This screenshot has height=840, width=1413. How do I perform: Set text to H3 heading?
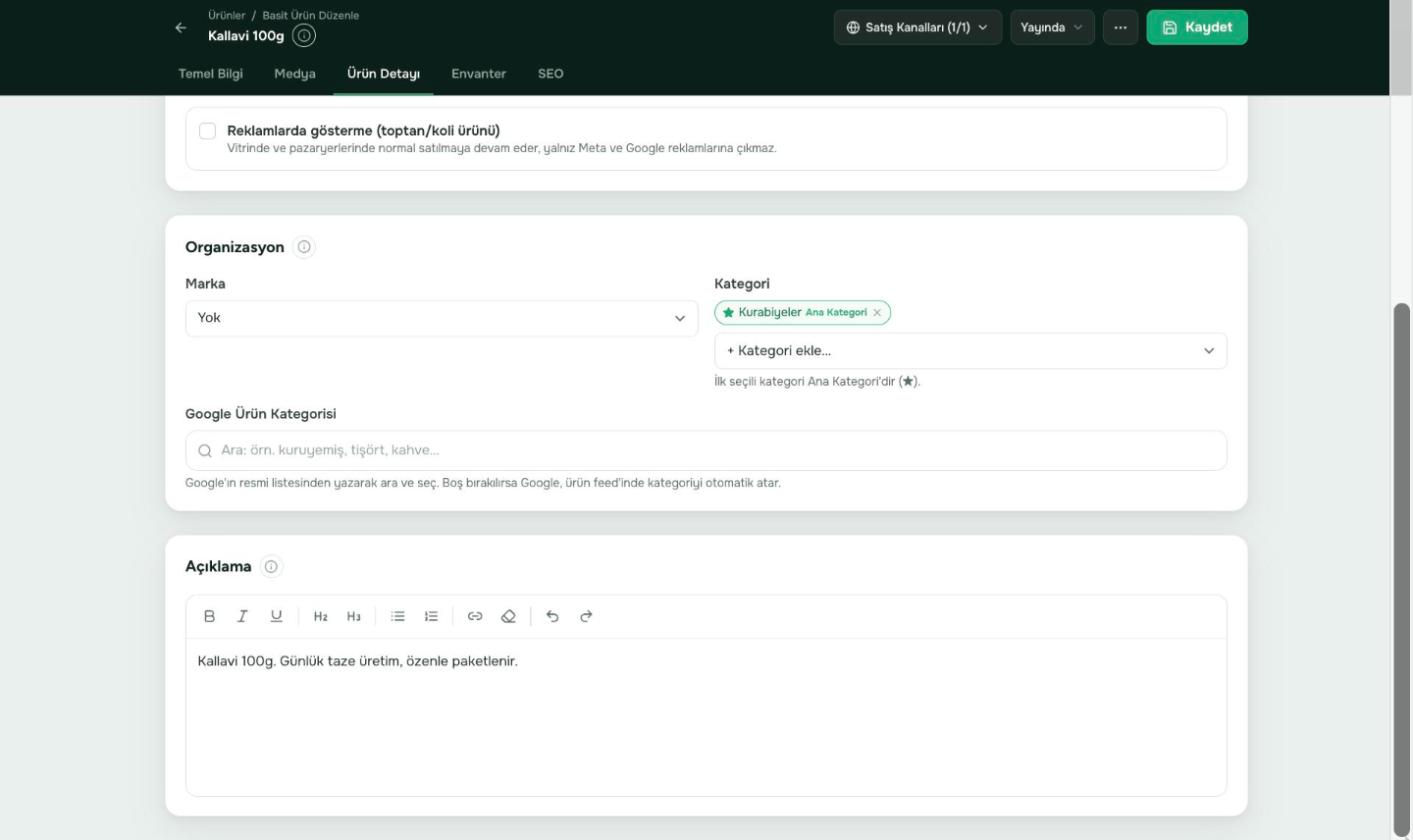click(353, 617)
